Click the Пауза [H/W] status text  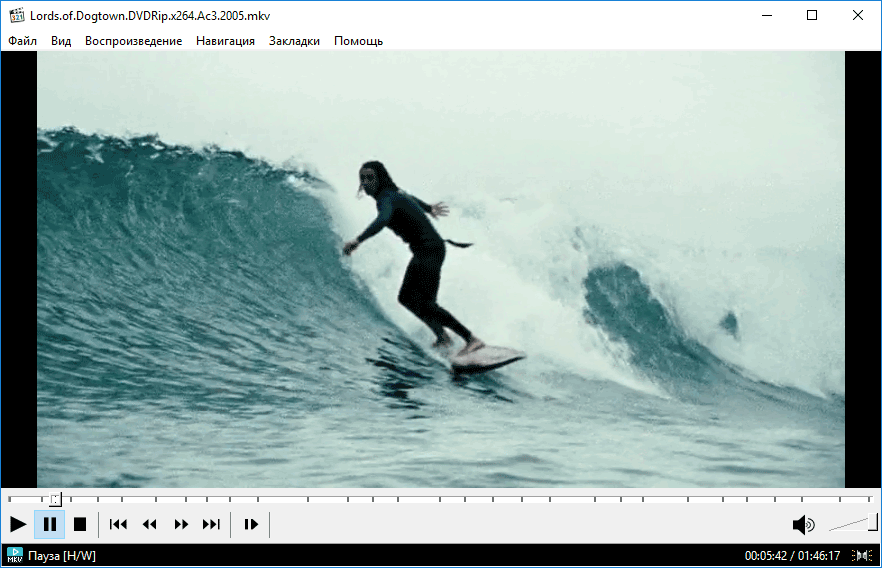(62, 556)
